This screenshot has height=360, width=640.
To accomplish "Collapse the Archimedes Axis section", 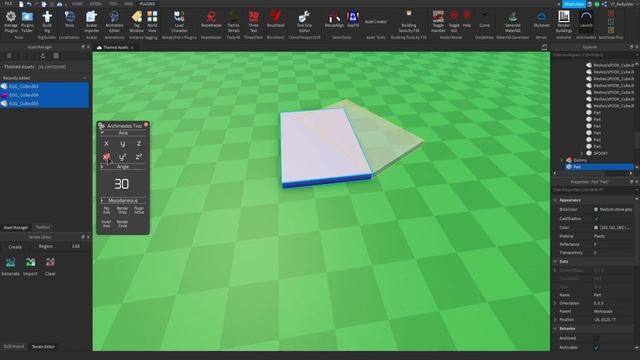I will (102, 133).
